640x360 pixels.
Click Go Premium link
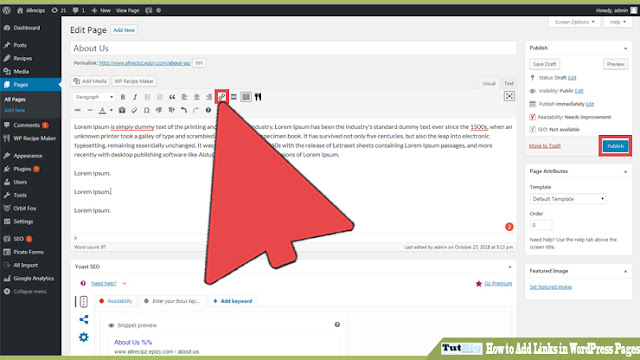coord(498,283)
